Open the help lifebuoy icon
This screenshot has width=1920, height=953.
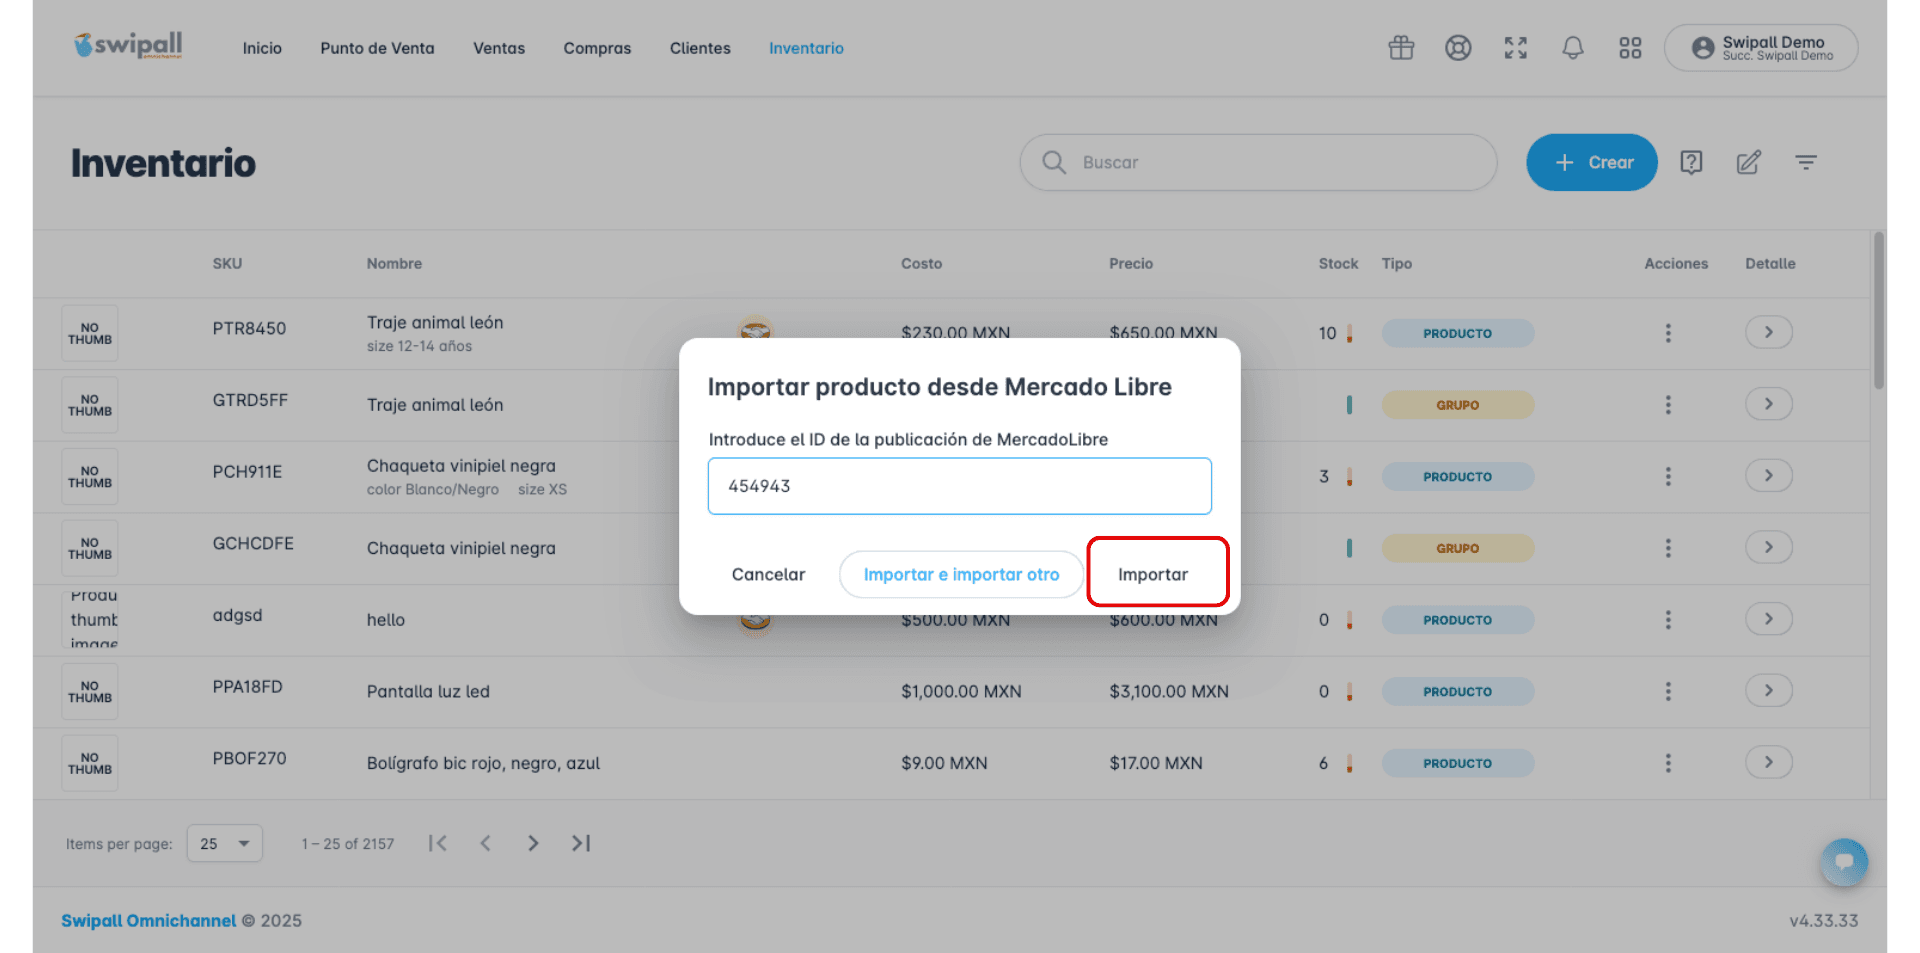pos(1458,48)
